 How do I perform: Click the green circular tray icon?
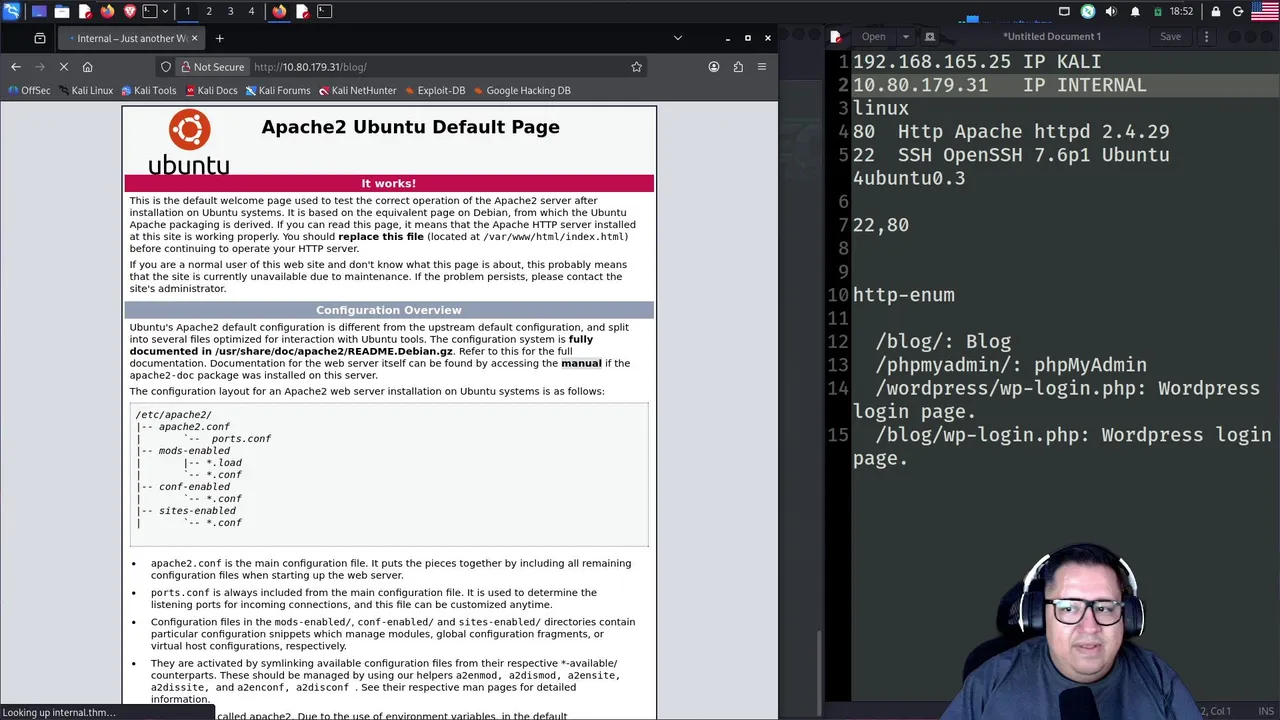point(1088,11)
